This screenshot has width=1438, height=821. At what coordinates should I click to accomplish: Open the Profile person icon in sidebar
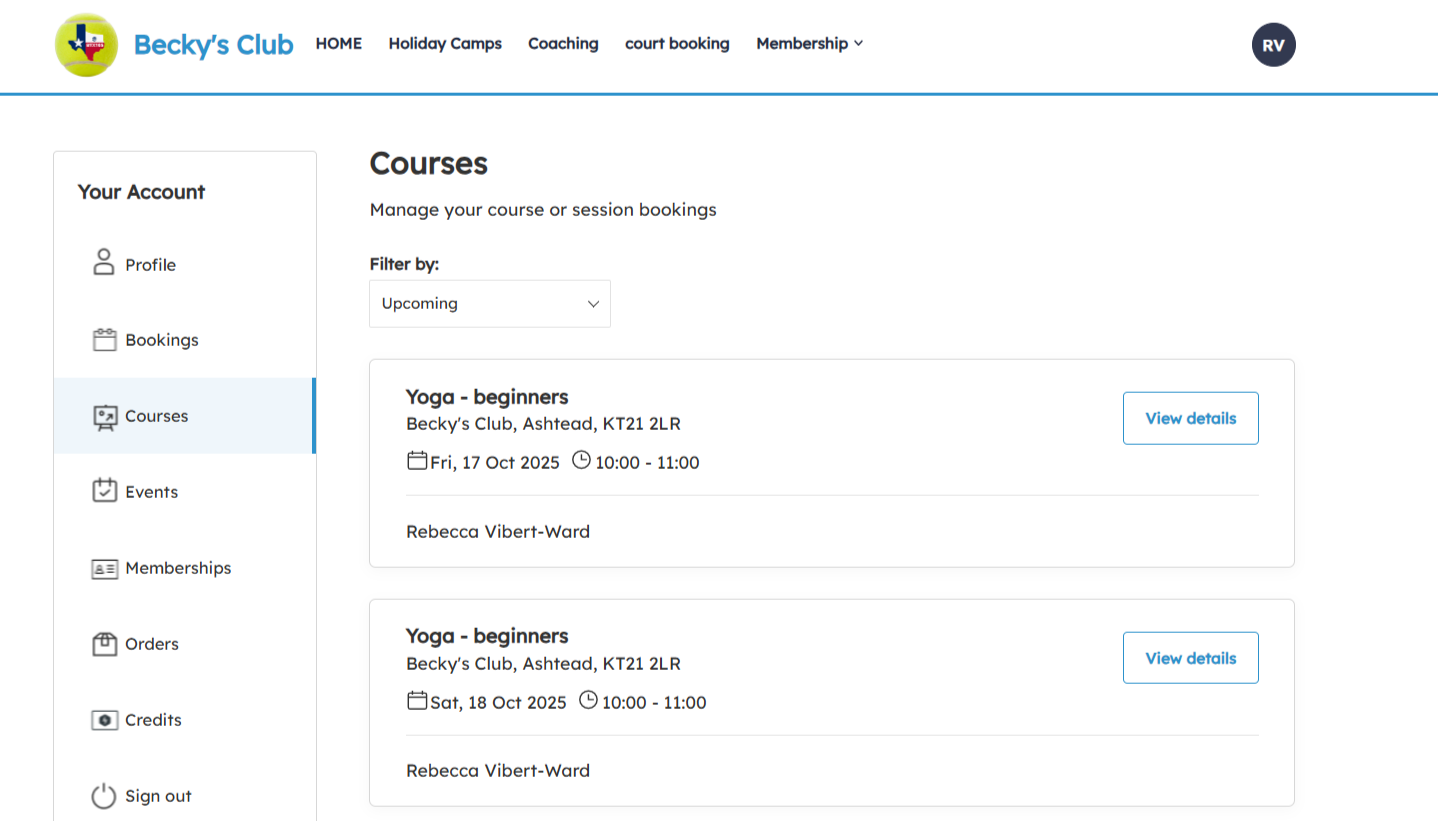point(104,264)
